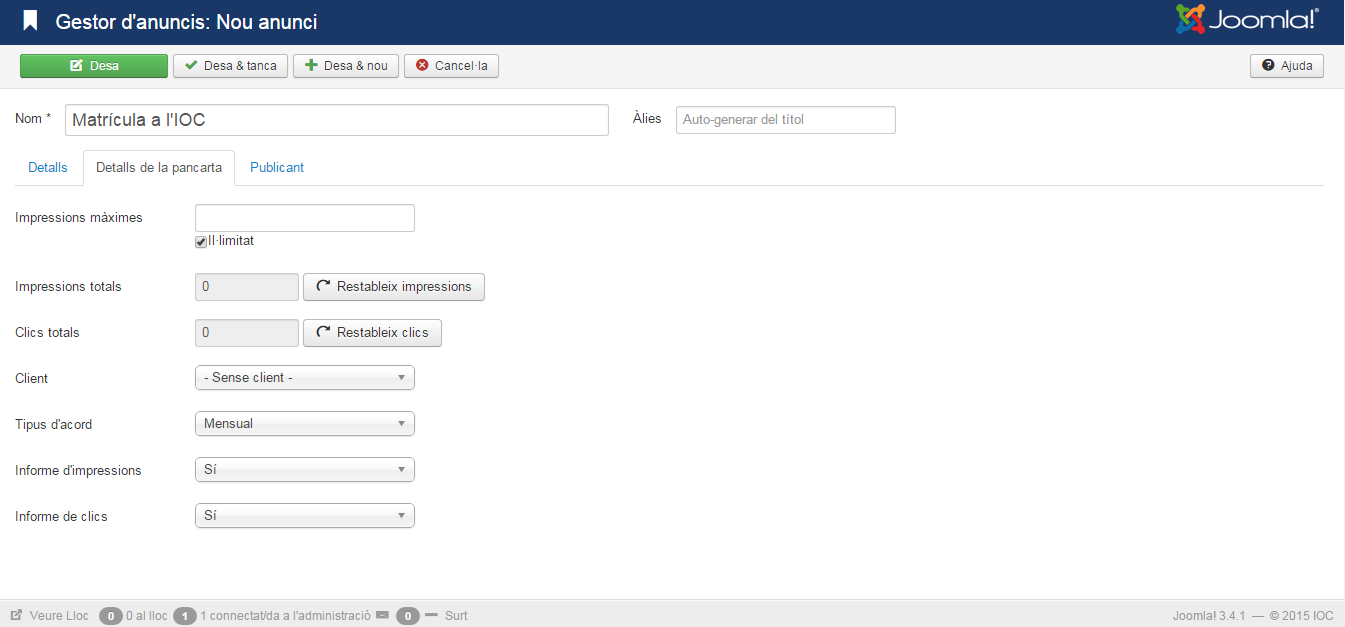The image size is (1345, 627).
Task: Uncheck the Il·limitat checkbox
Action: [x=201, y=242]
